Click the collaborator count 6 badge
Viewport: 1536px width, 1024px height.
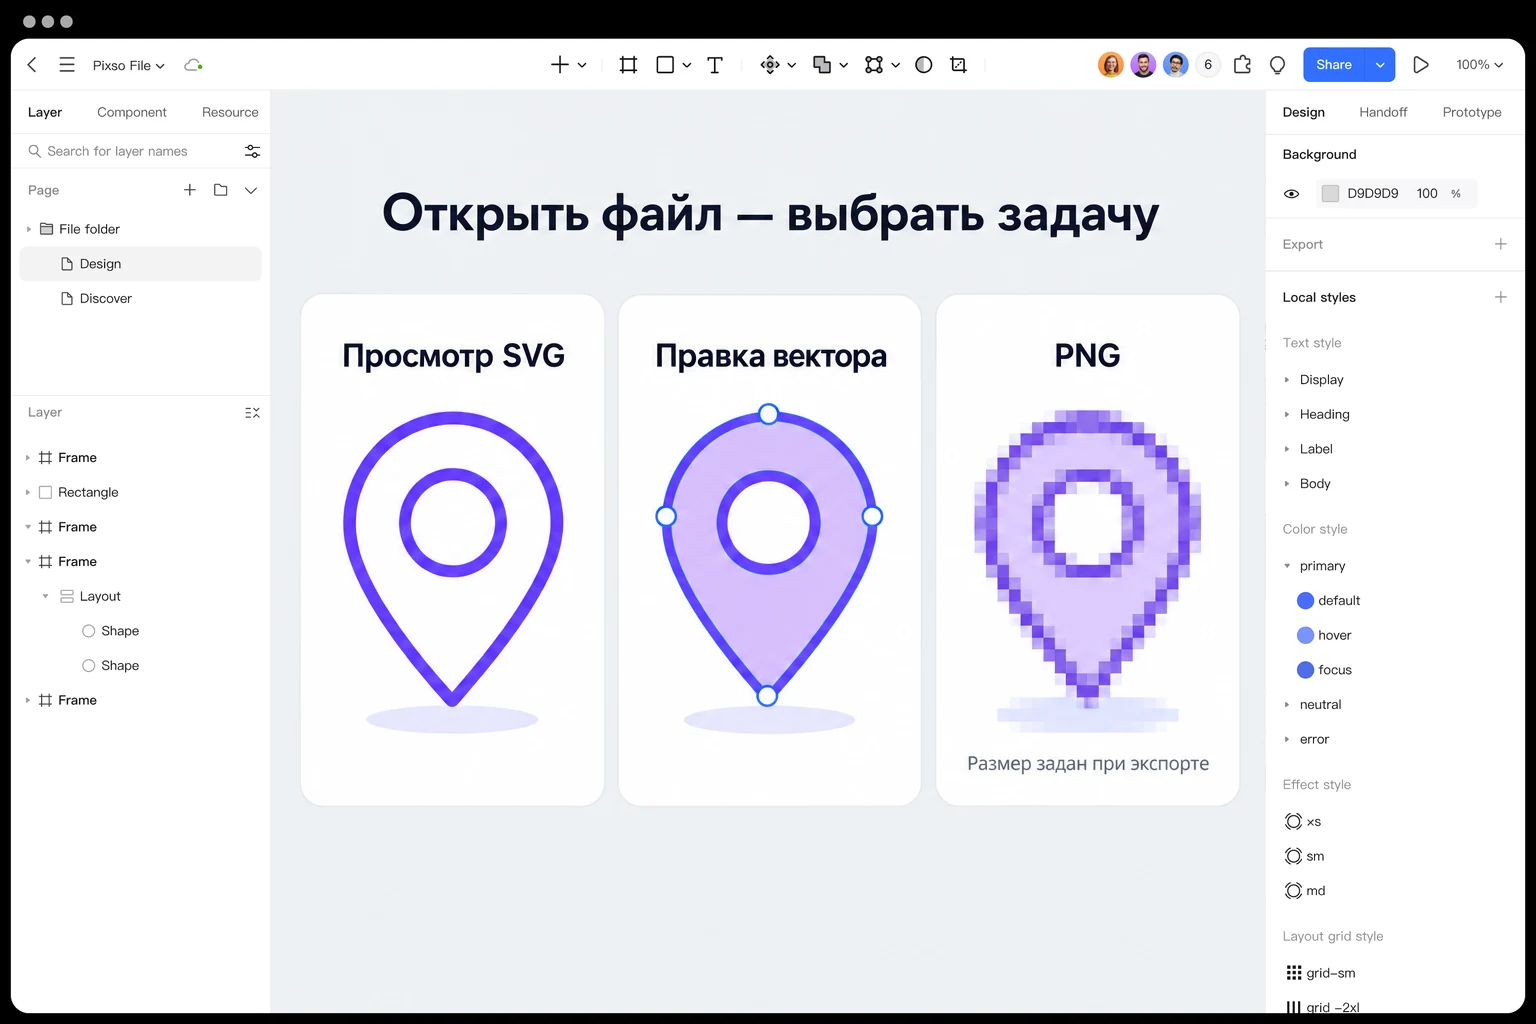point(1208,65)
